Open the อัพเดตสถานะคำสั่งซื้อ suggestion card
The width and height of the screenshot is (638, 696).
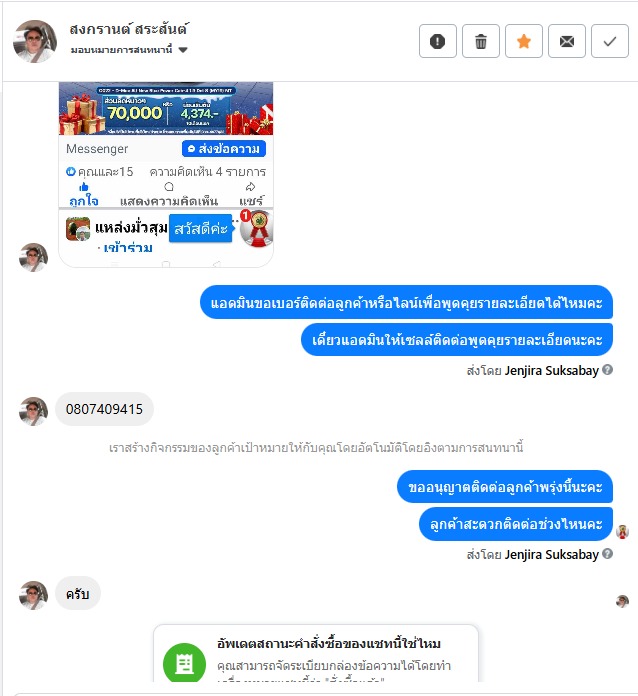click(x=316, y=653)
